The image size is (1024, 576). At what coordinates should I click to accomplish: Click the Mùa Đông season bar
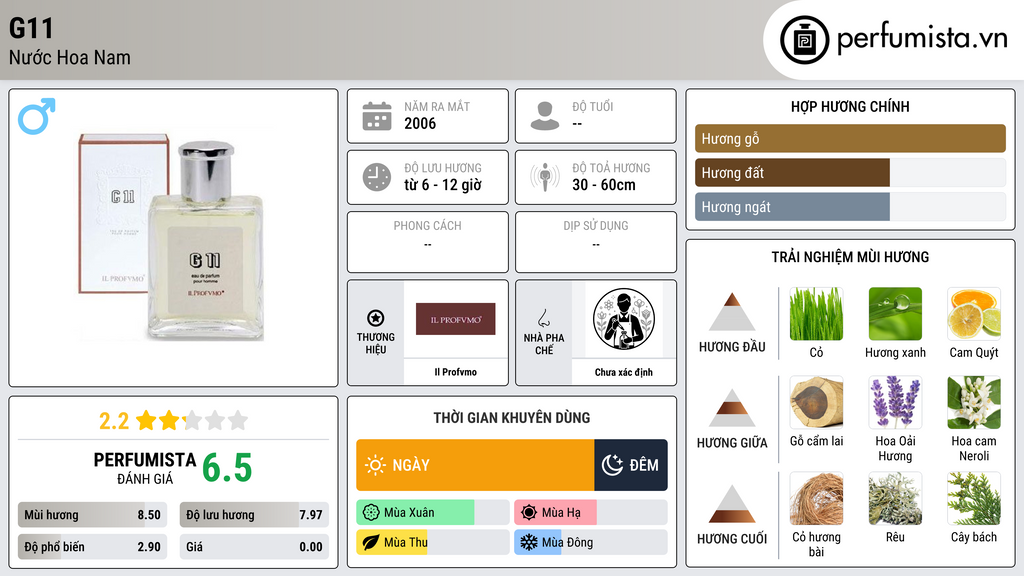pos(590,542)
